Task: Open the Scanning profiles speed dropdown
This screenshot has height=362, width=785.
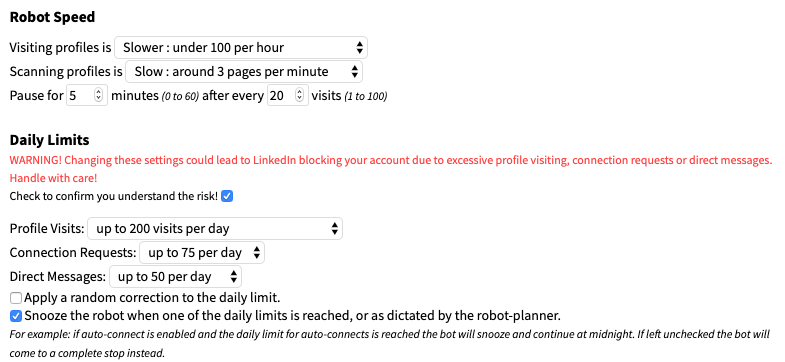Action: [244, 72]
